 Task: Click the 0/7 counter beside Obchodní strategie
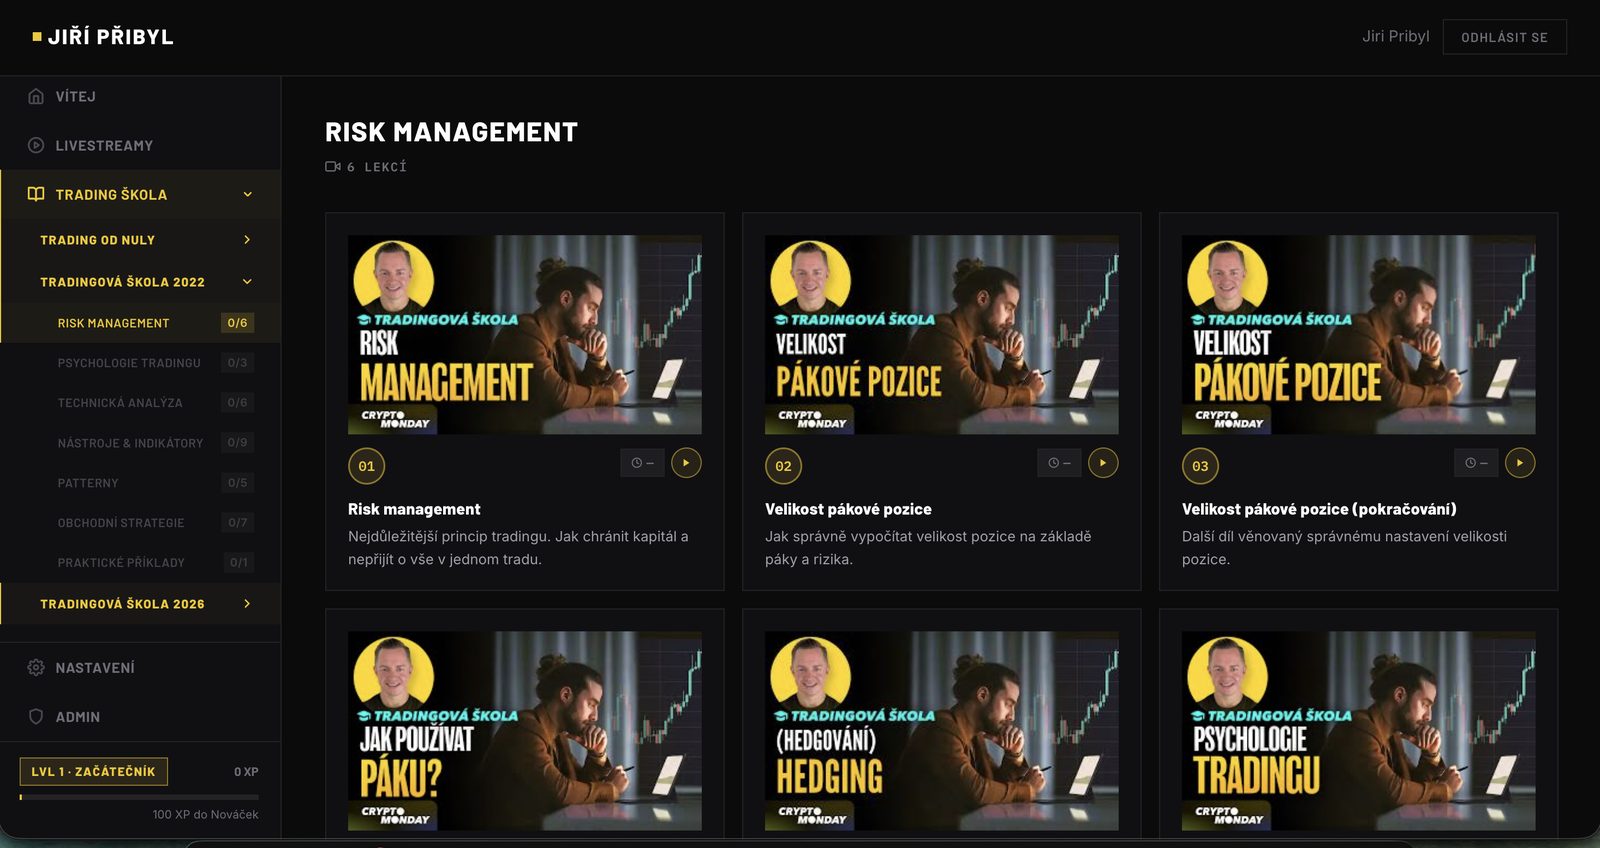pyautogui.click(x=237, y=523)
